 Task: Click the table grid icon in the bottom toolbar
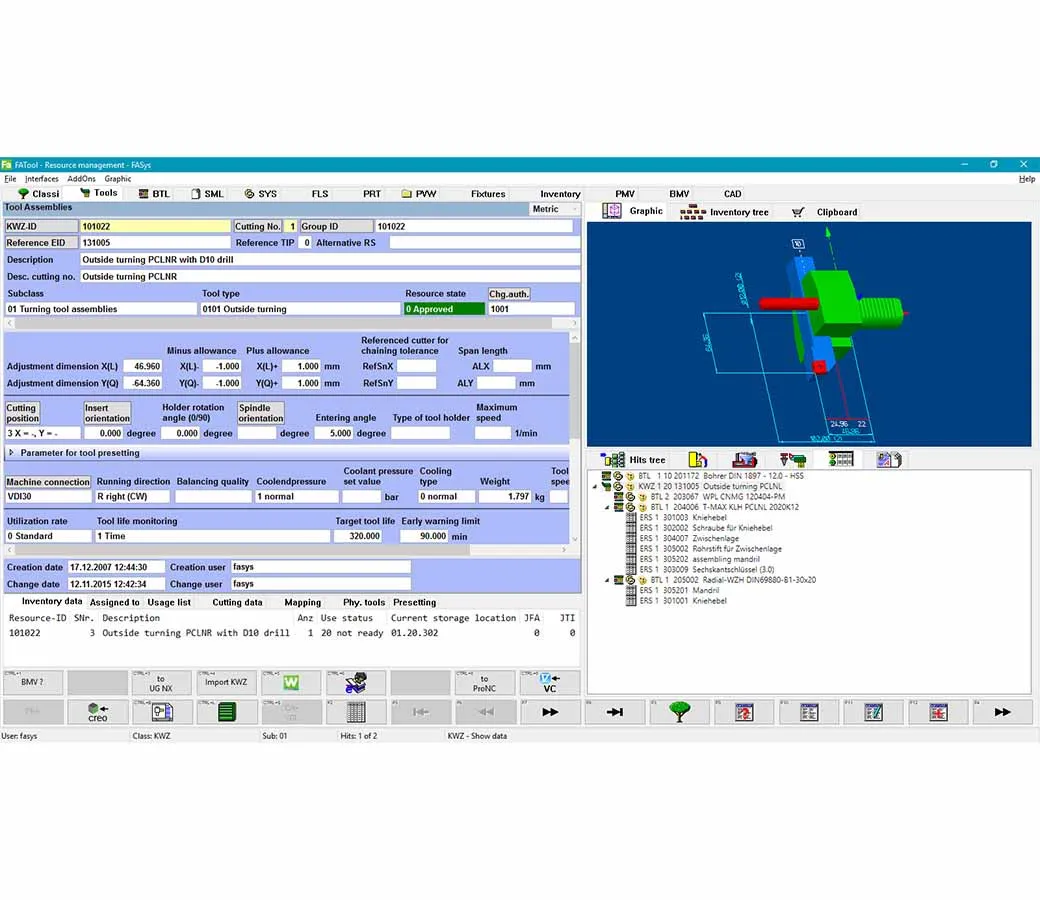[355, 712]
